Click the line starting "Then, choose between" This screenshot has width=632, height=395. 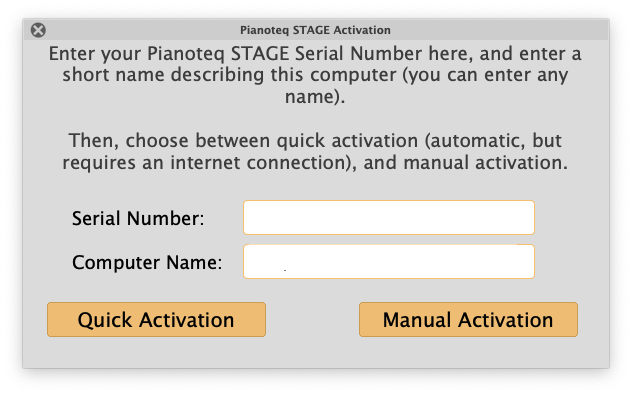coord(315,141)
